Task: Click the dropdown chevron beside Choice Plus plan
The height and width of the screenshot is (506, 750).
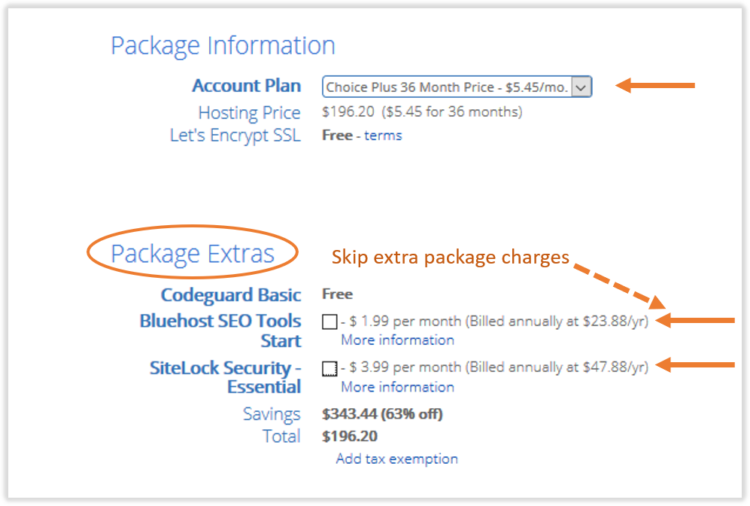Action: [582, 87]
